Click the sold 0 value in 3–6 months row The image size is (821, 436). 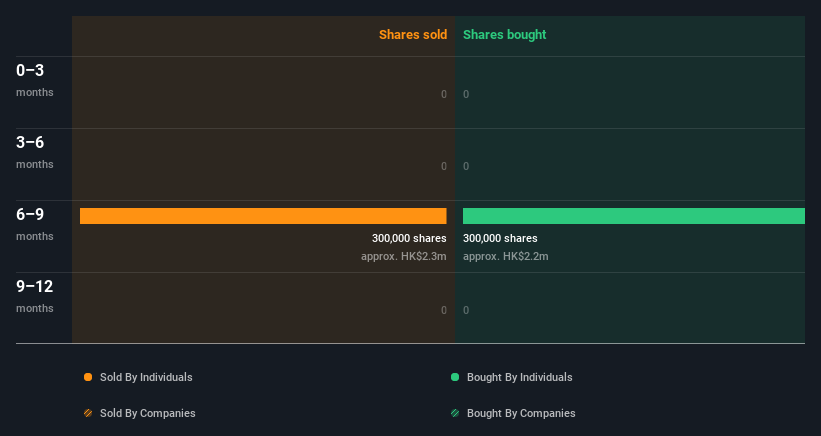(x=444, y=166)
